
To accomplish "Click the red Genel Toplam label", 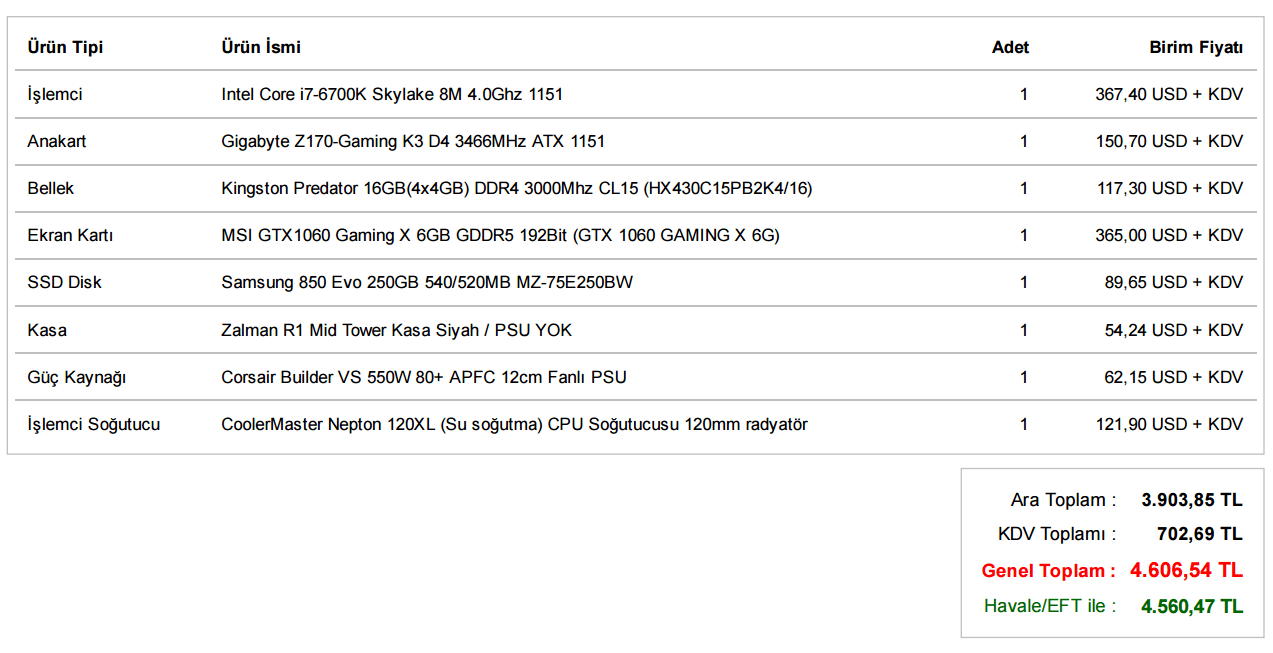I will (1049, 571).
